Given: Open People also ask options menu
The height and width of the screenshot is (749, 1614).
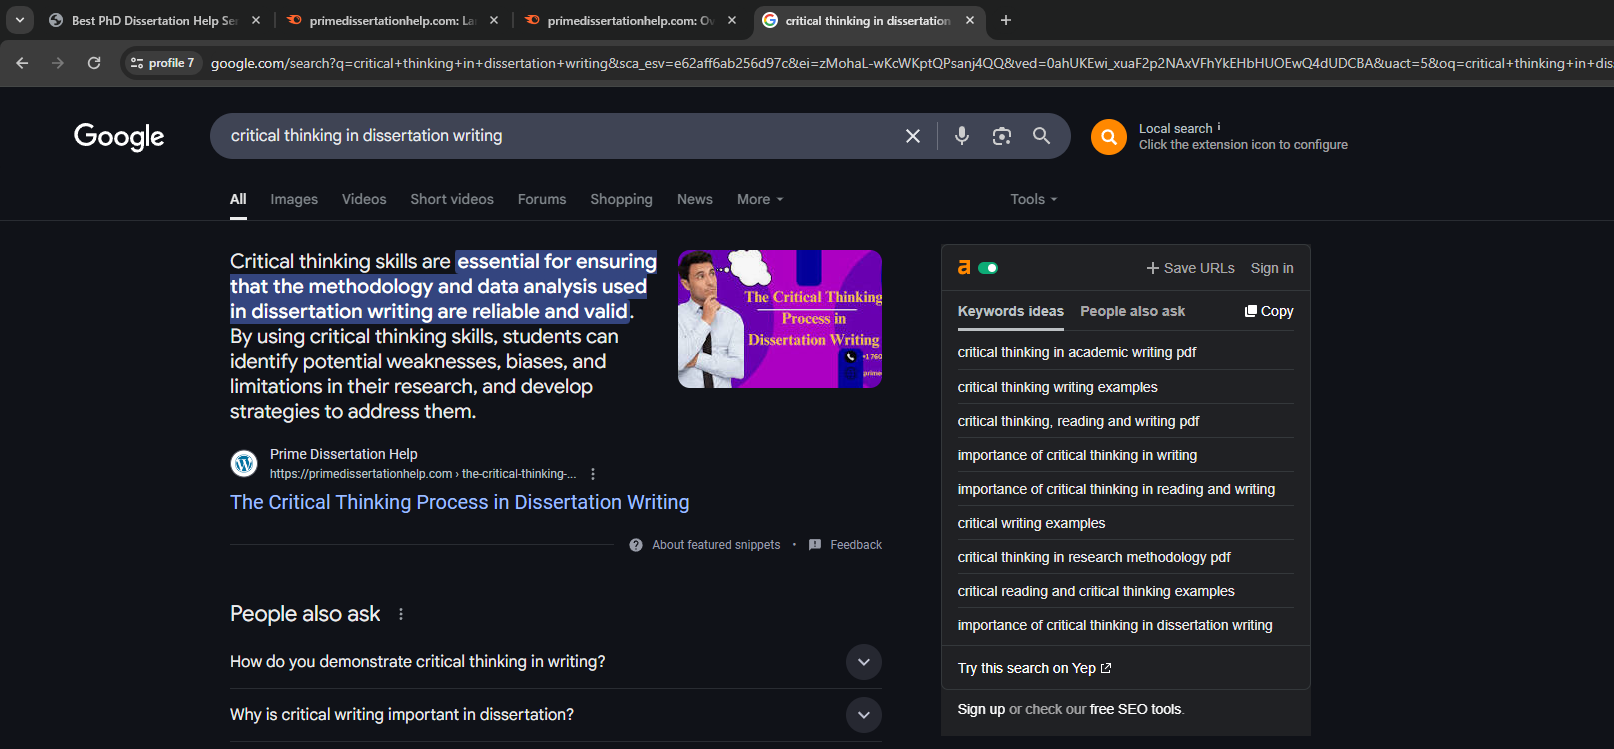Looking at the screenshot, I should click(401, 614).
